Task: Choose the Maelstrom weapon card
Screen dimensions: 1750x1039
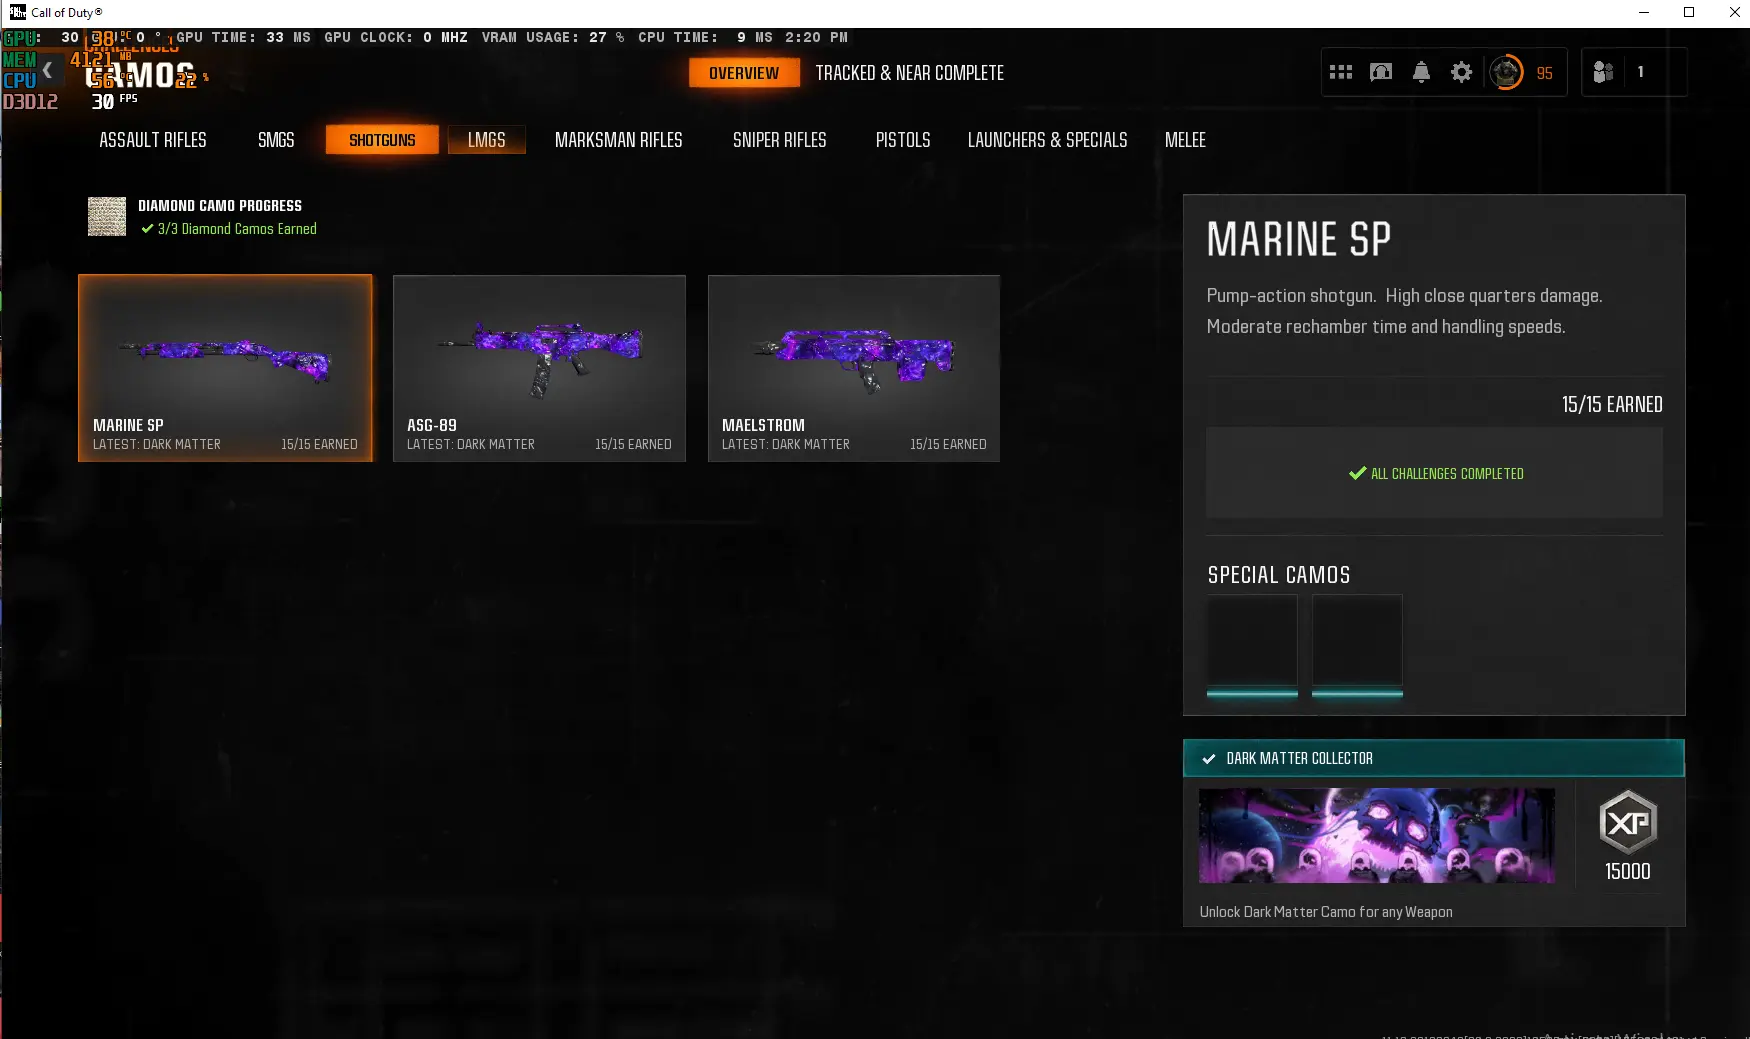Action: (853, 368)
